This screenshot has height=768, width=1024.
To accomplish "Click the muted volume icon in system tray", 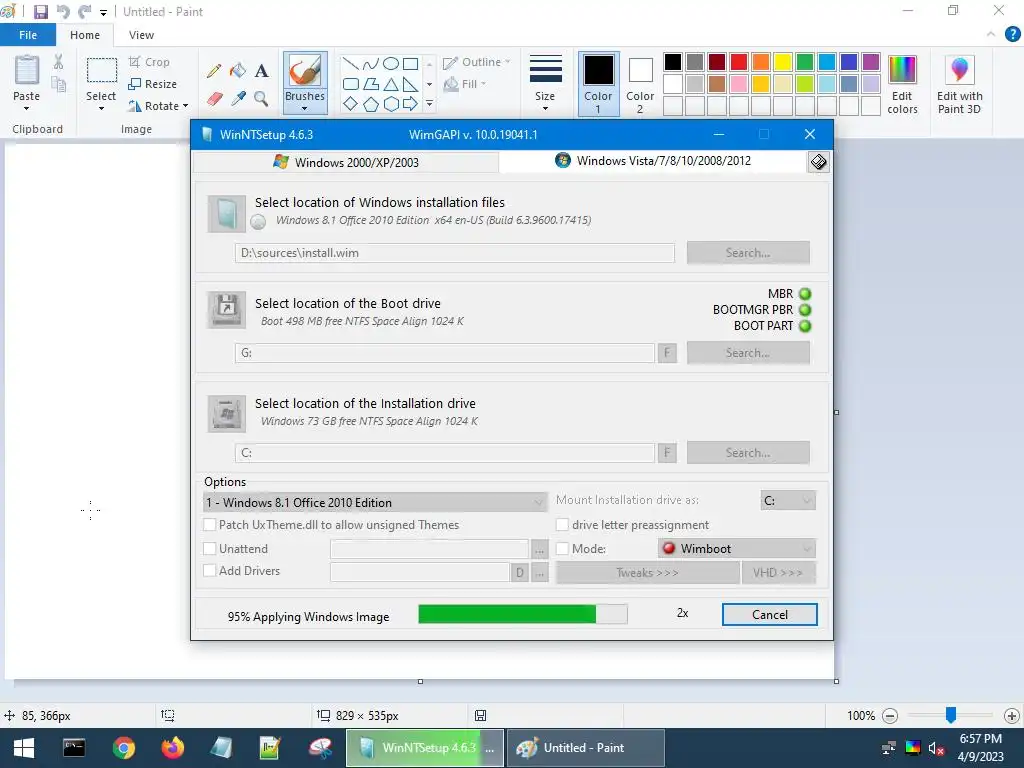I will [936, 748].
